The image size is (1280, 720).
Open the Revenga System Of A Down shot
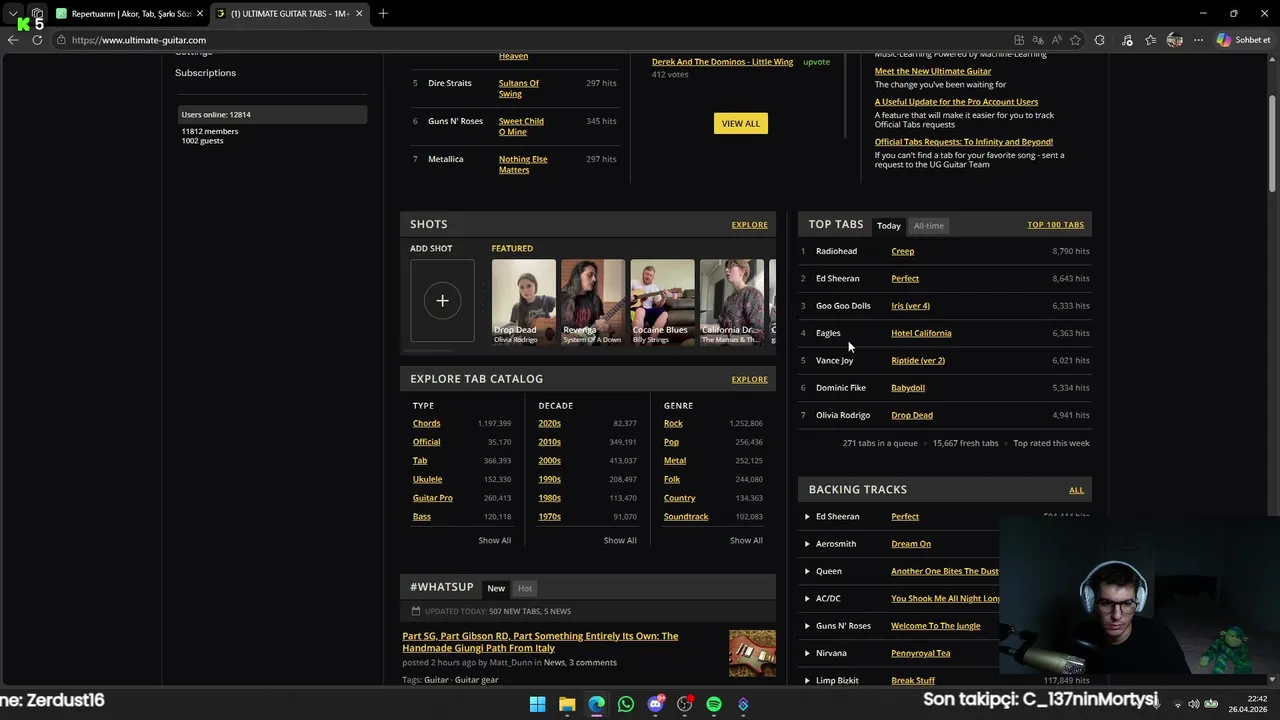point(593,303)
